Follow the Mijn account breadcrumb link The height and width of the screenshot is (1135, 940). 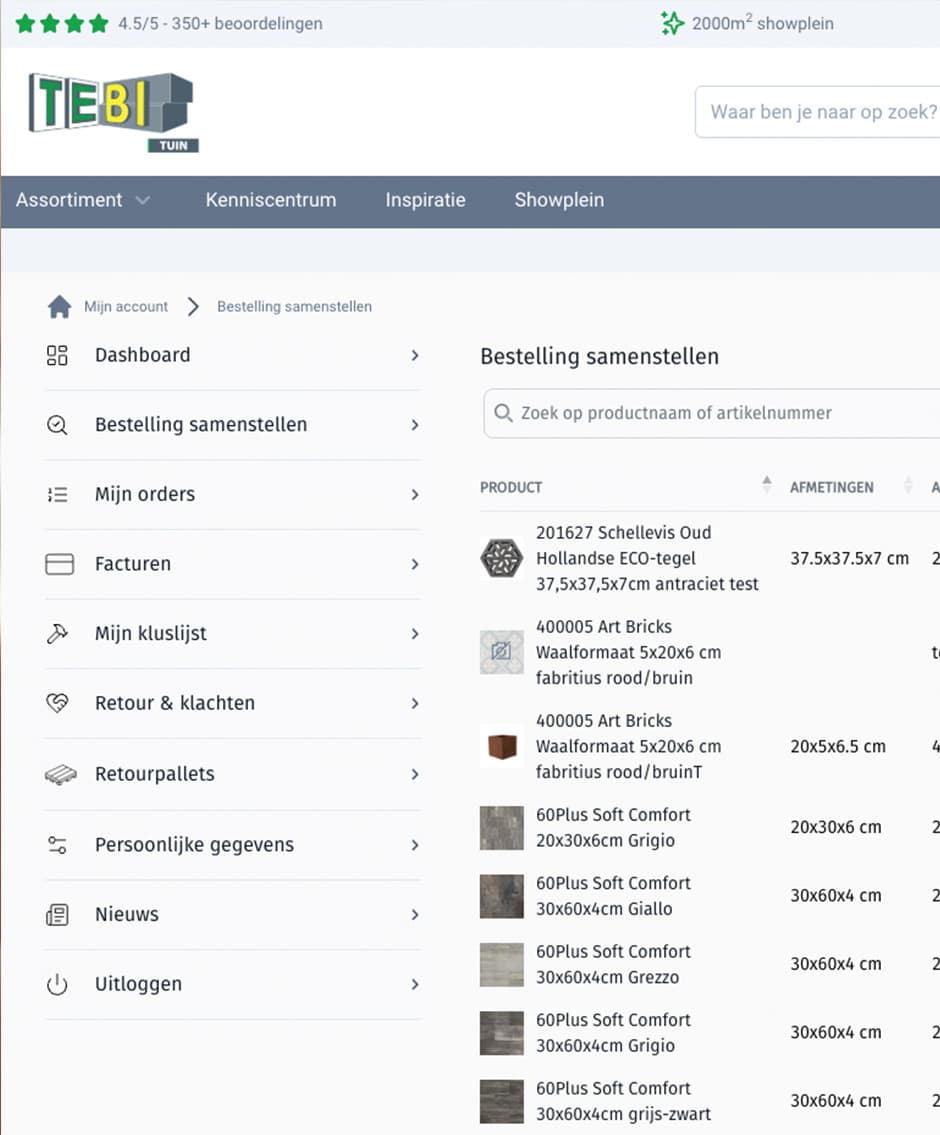(126, 307)
